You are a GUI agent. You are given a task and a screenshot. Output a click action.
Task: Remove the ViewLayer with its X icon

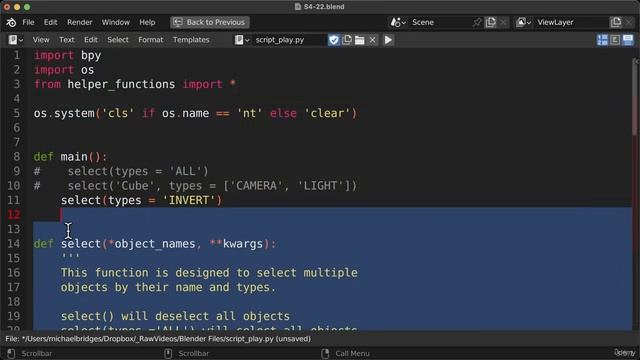click(629, 22)
